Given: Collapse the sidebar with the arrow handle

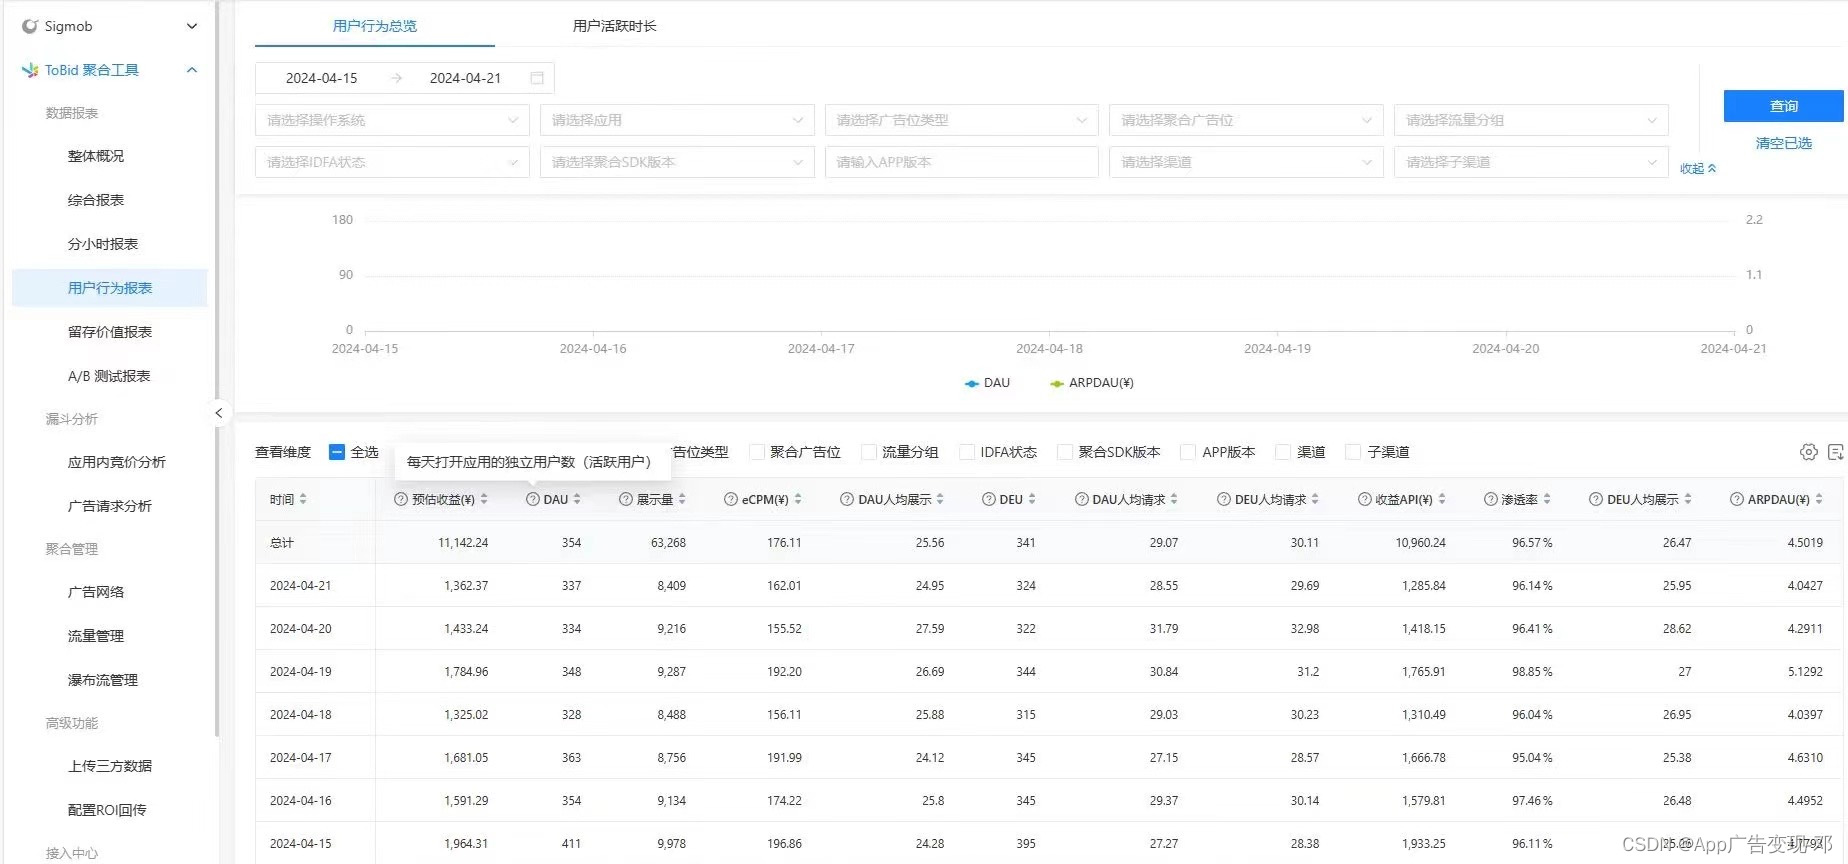Looking at the screenshot, I should coord(218,413).
